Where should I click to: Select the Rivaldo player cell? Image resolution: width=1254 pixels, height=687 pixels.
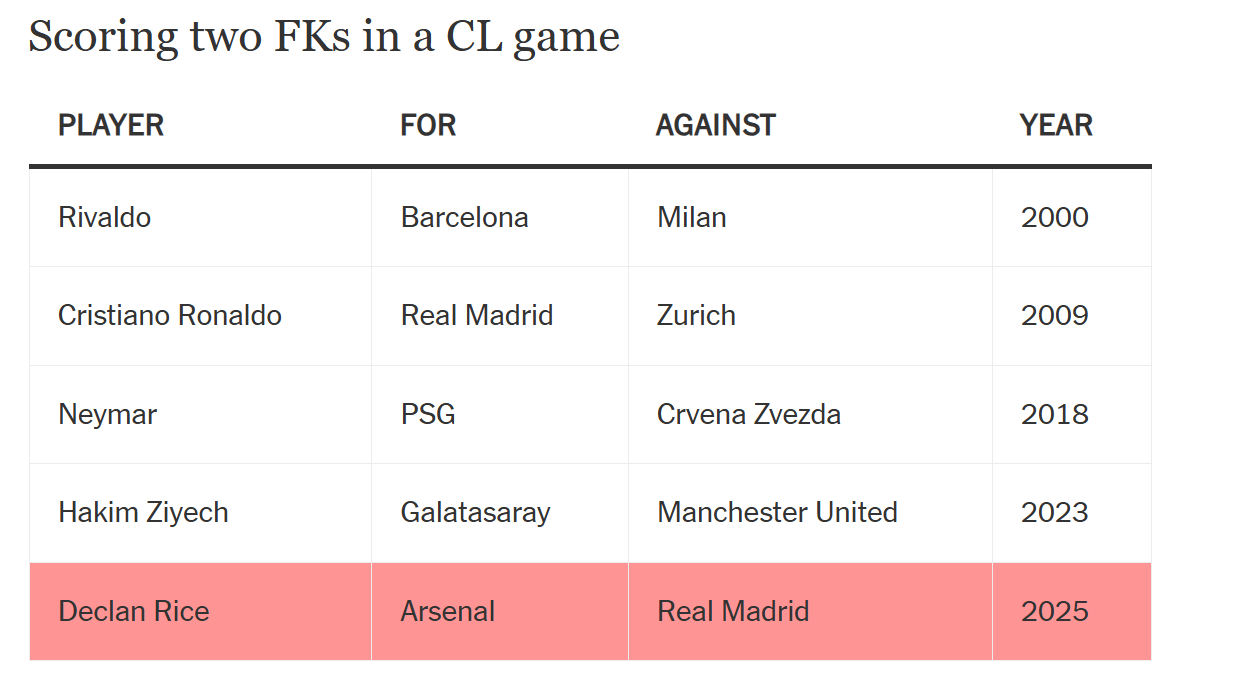pos(201,217)
